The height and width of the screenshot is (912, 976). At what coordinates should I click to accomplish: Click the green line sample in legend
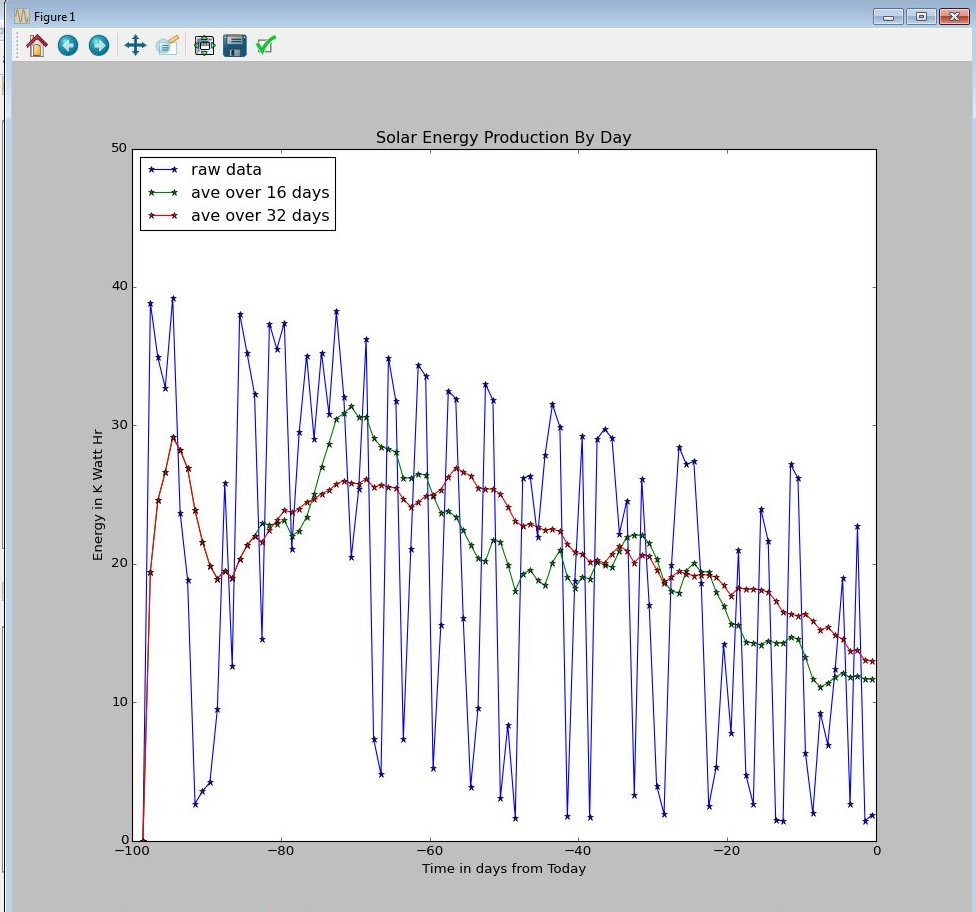click(164, 192)
